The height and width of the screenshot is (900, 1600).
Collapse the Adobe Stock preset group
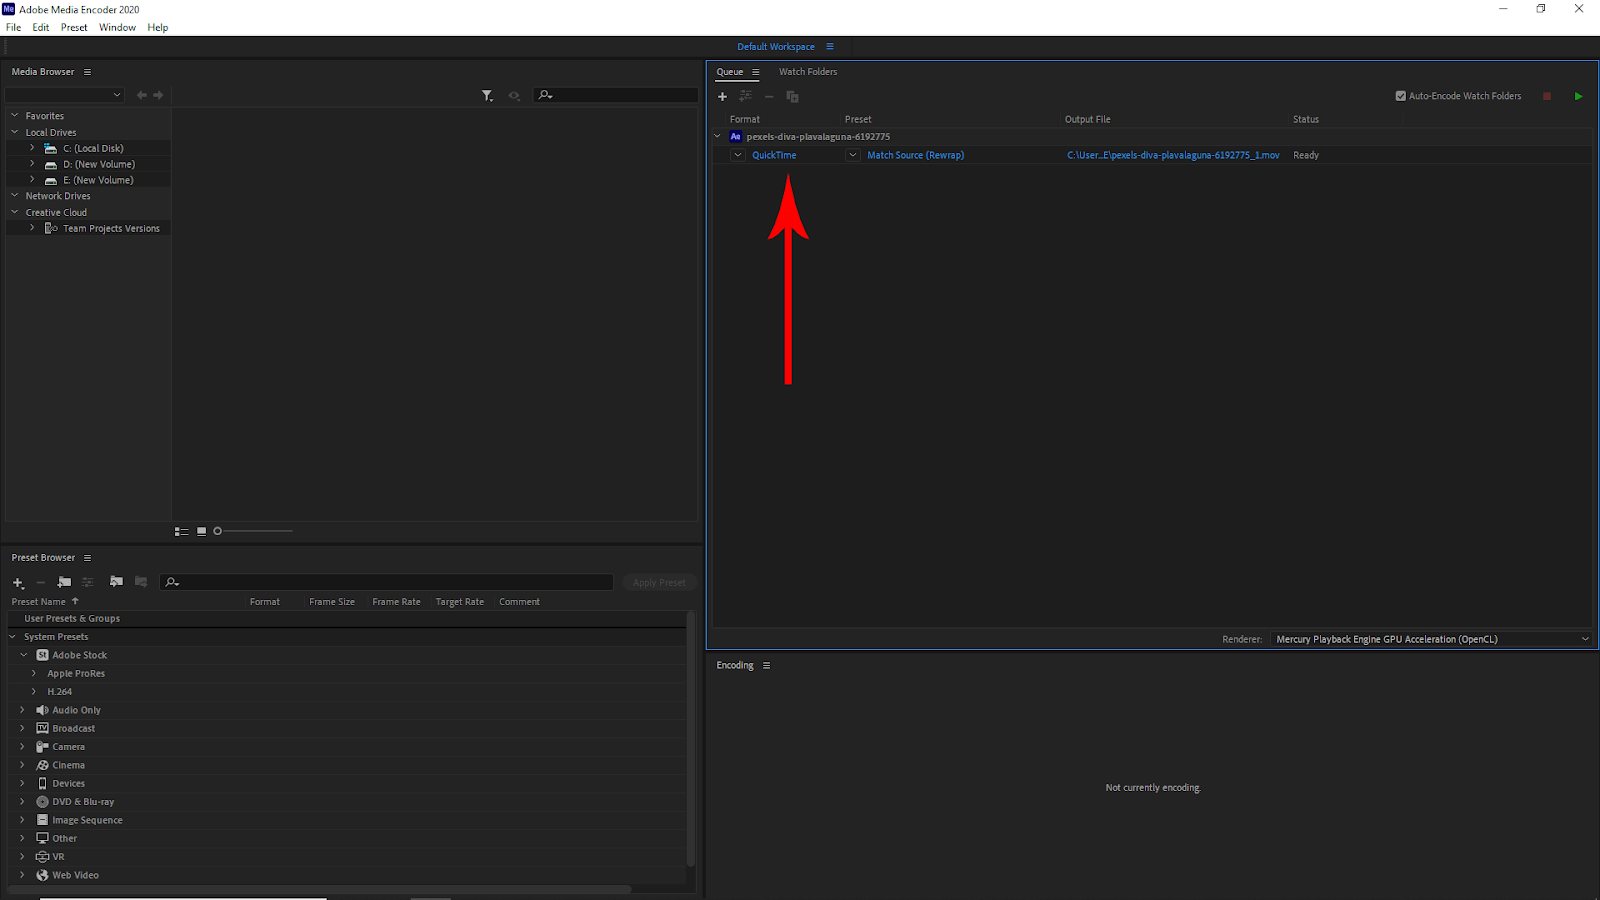coord(24,655)
